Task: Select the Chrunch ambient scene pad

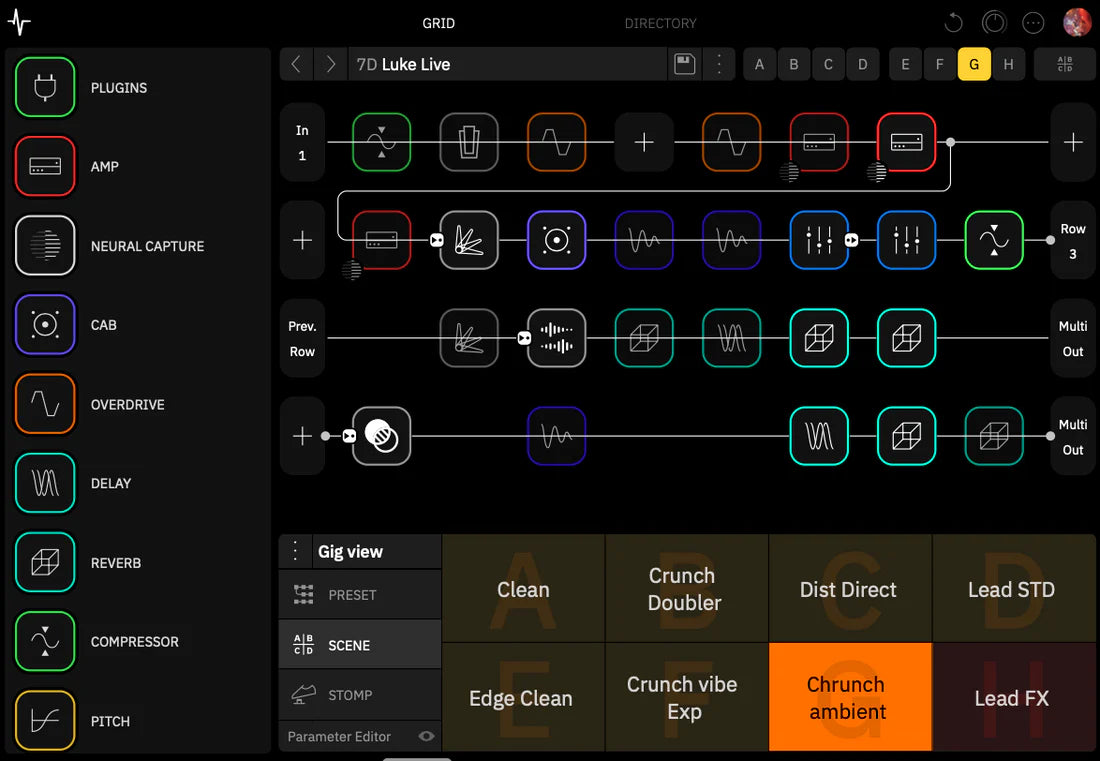Action: [x=849, y=697]
